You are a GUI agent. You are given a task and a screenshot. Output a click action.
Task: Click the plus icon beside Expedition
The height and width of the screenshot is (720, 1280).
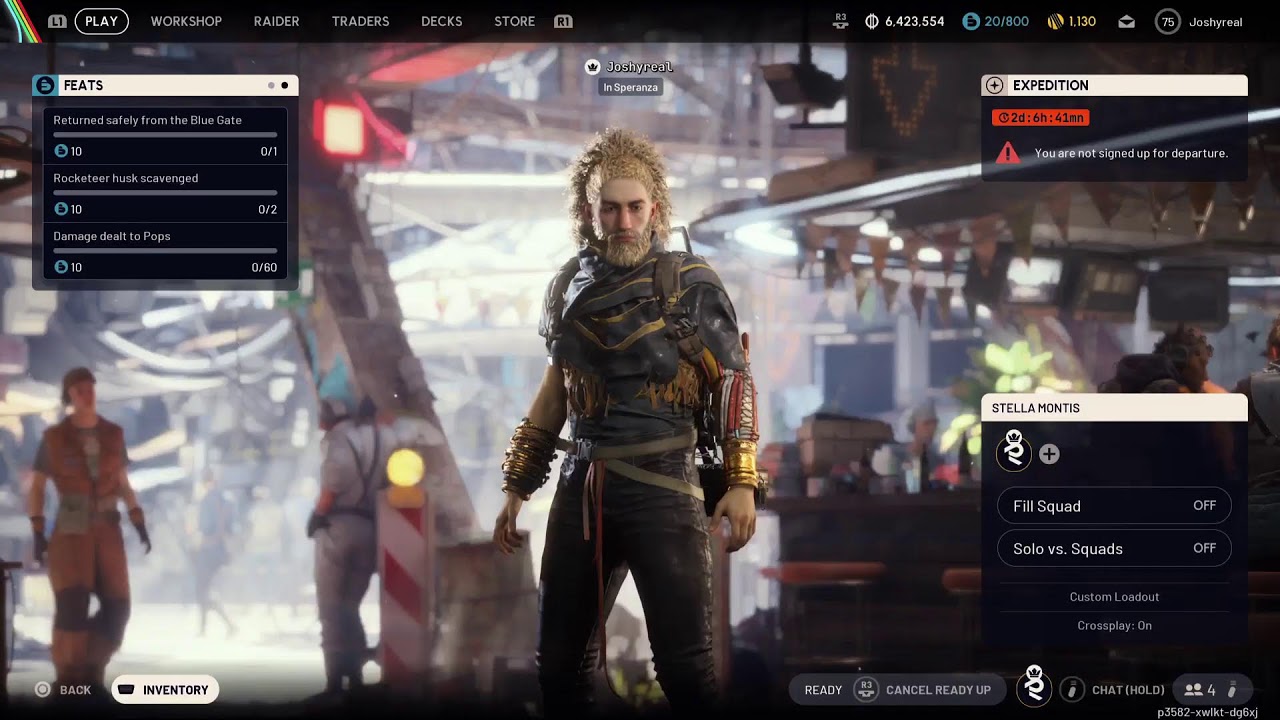click(994, 85)
